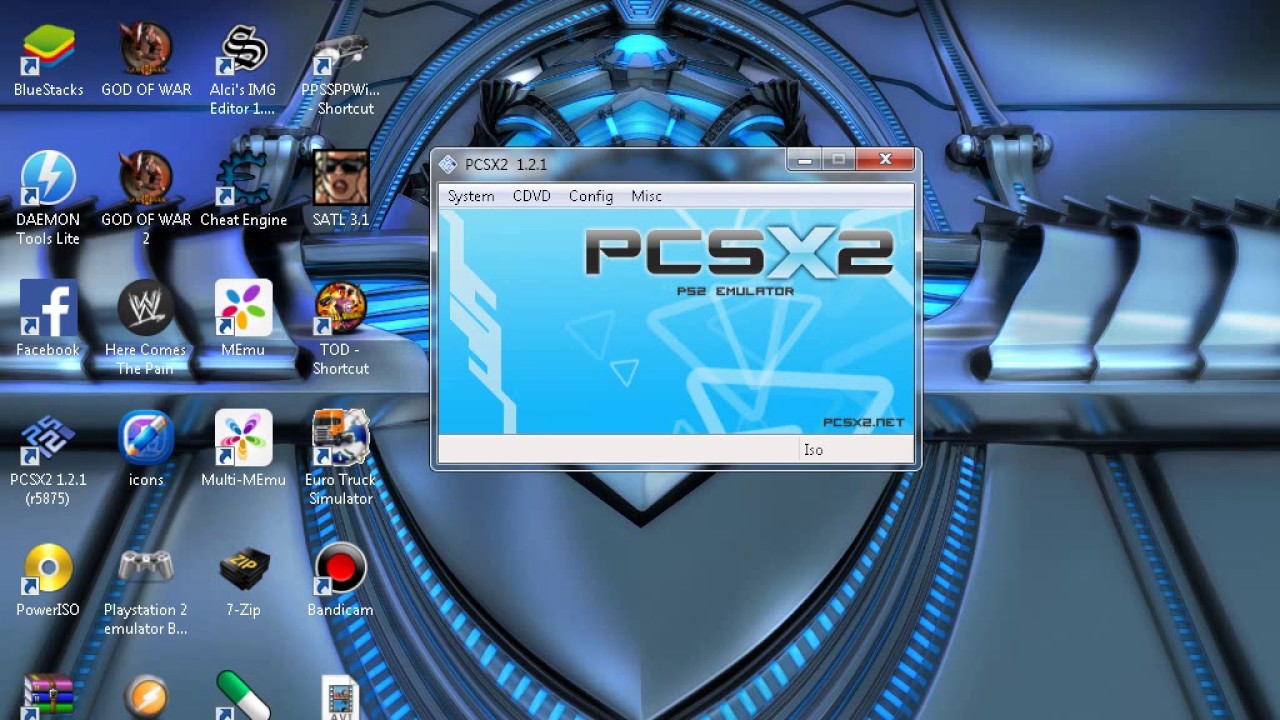
Task: Minimize the PCSX2 window
Action: click(x=804, y=160)
